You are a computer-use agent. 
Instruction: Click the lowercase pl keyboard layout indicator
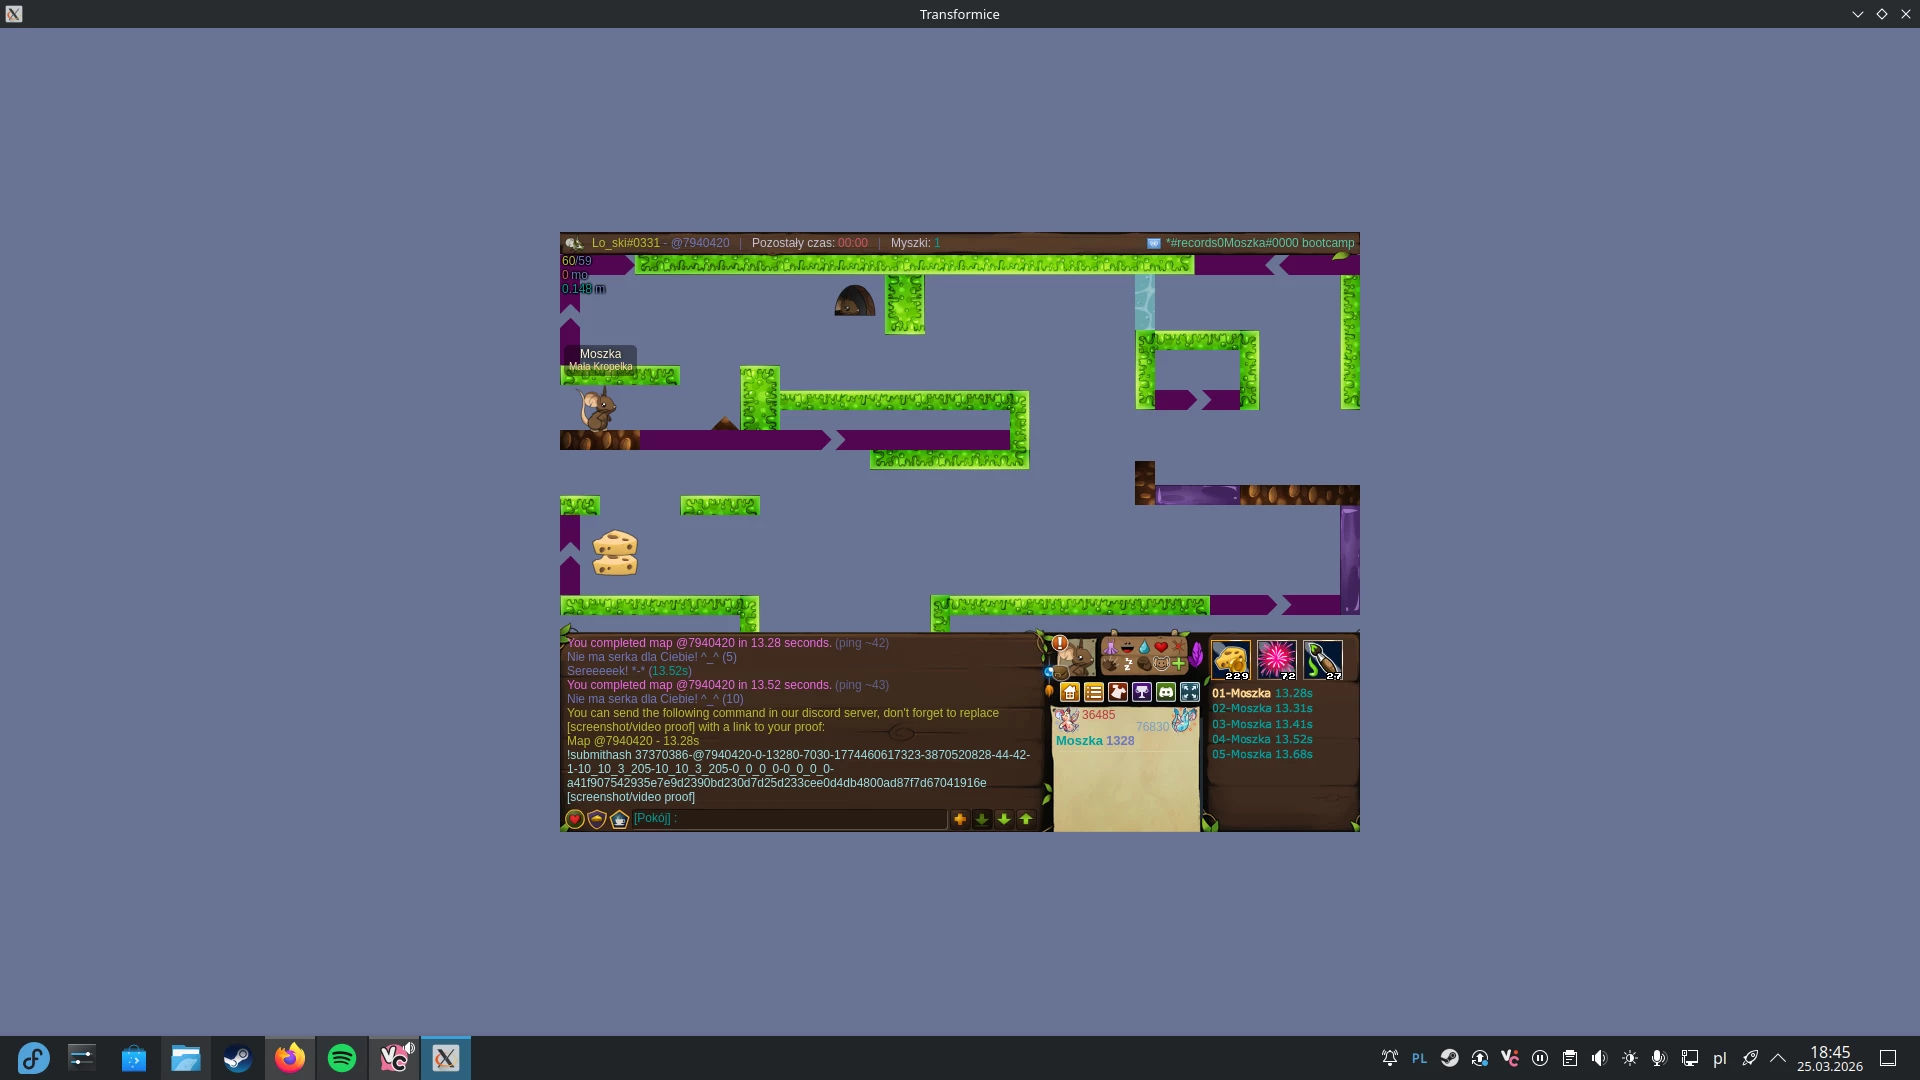pyautogui.click(x=1720, y=1058)
